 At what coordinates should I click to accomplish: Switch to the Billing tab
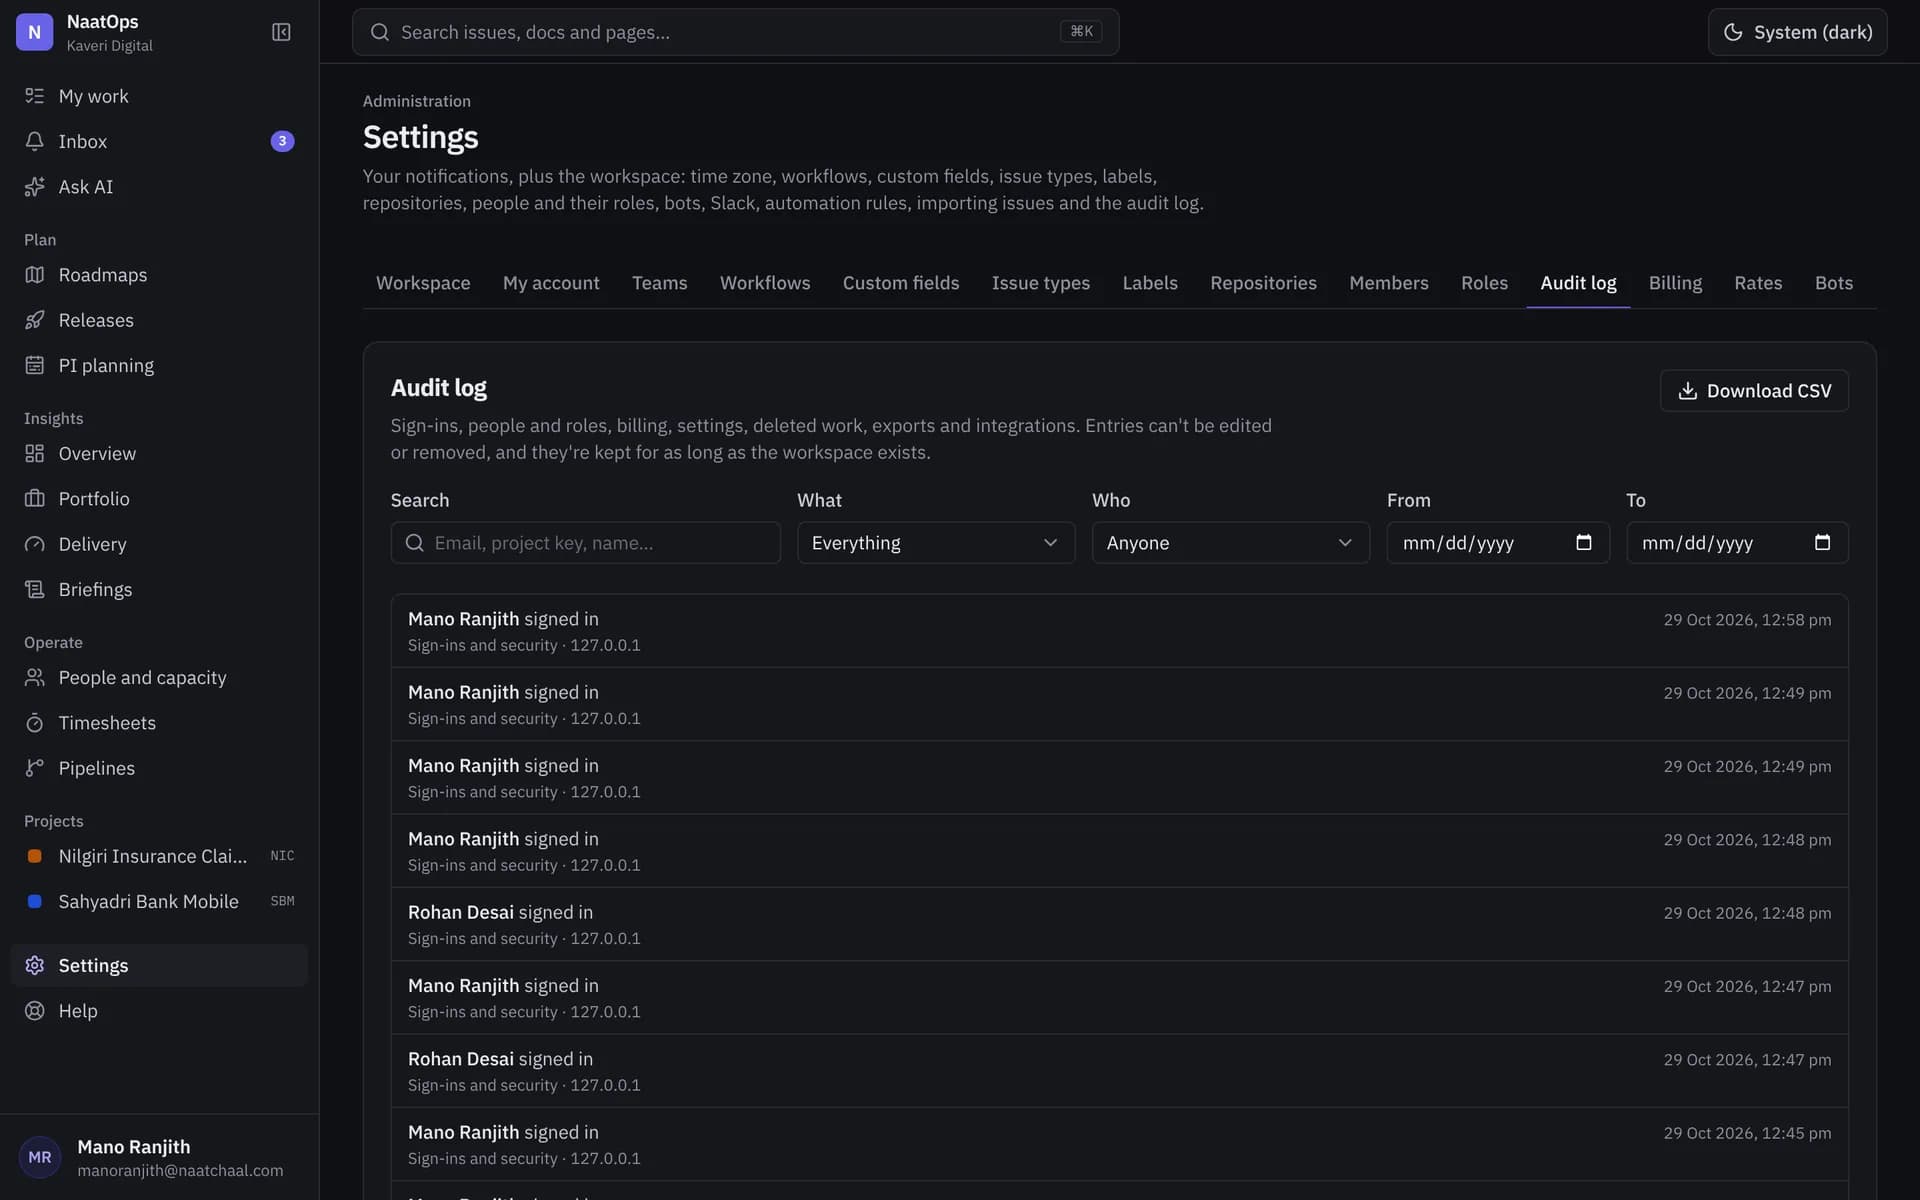click(x=1675, y=283)
